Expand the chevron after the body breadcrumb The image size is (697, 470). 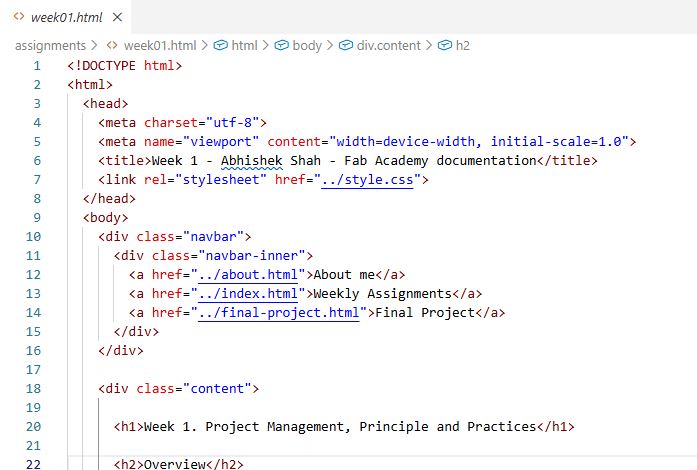tap(329, 45)
